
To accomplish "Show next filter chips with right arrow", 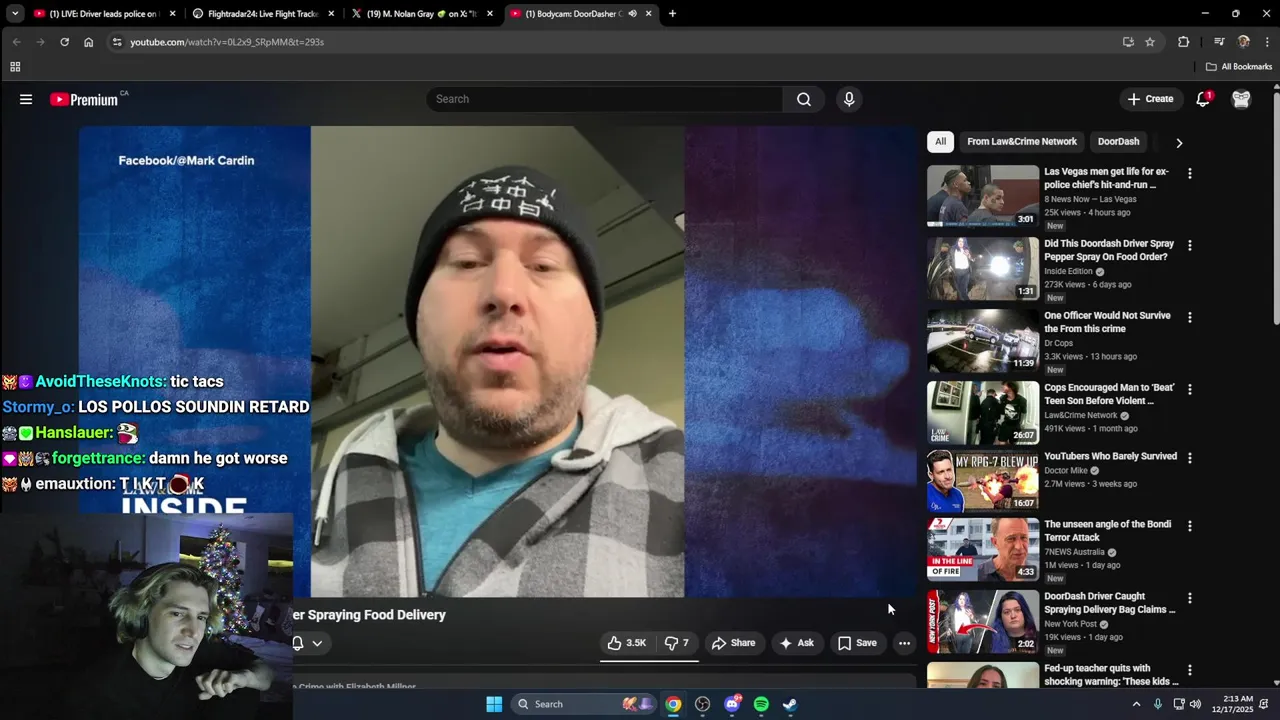I will click(x=1179, y=143).
